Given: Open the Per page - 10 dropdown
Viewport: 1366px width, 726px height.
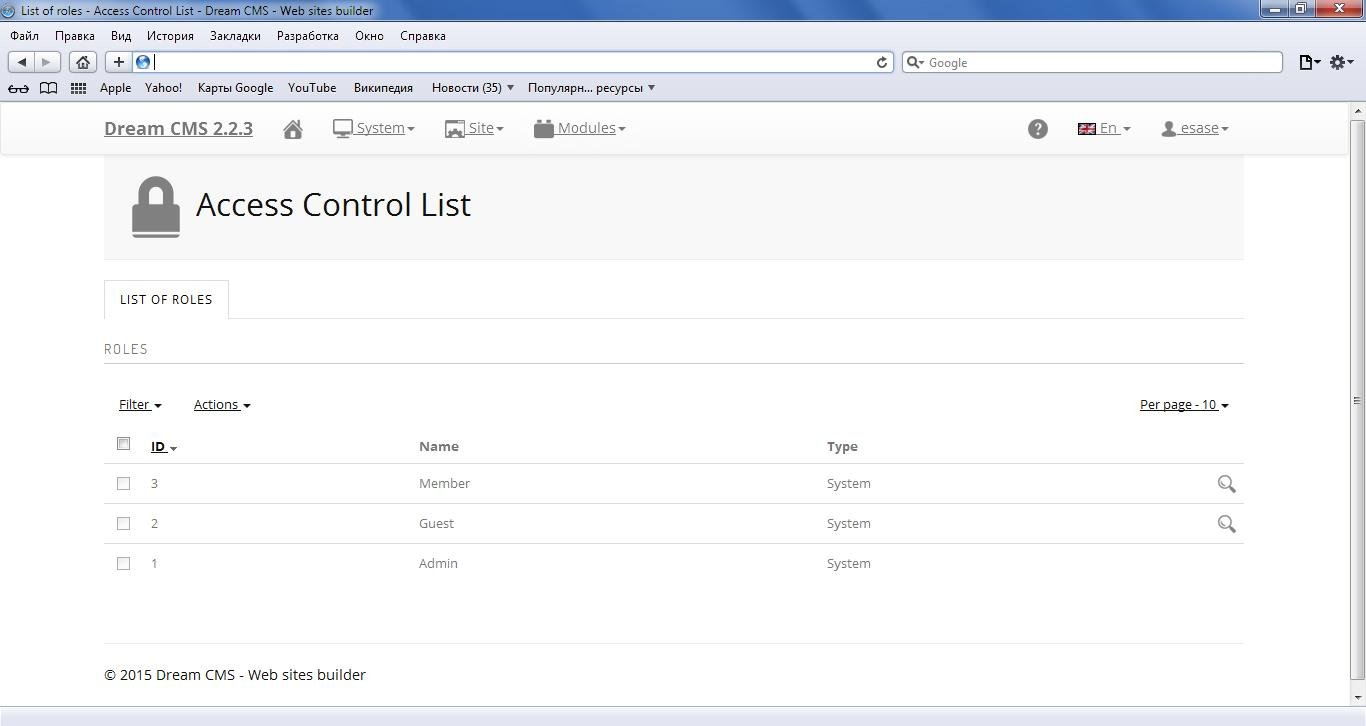Looking at the screenshot, I should [1183, 404].
